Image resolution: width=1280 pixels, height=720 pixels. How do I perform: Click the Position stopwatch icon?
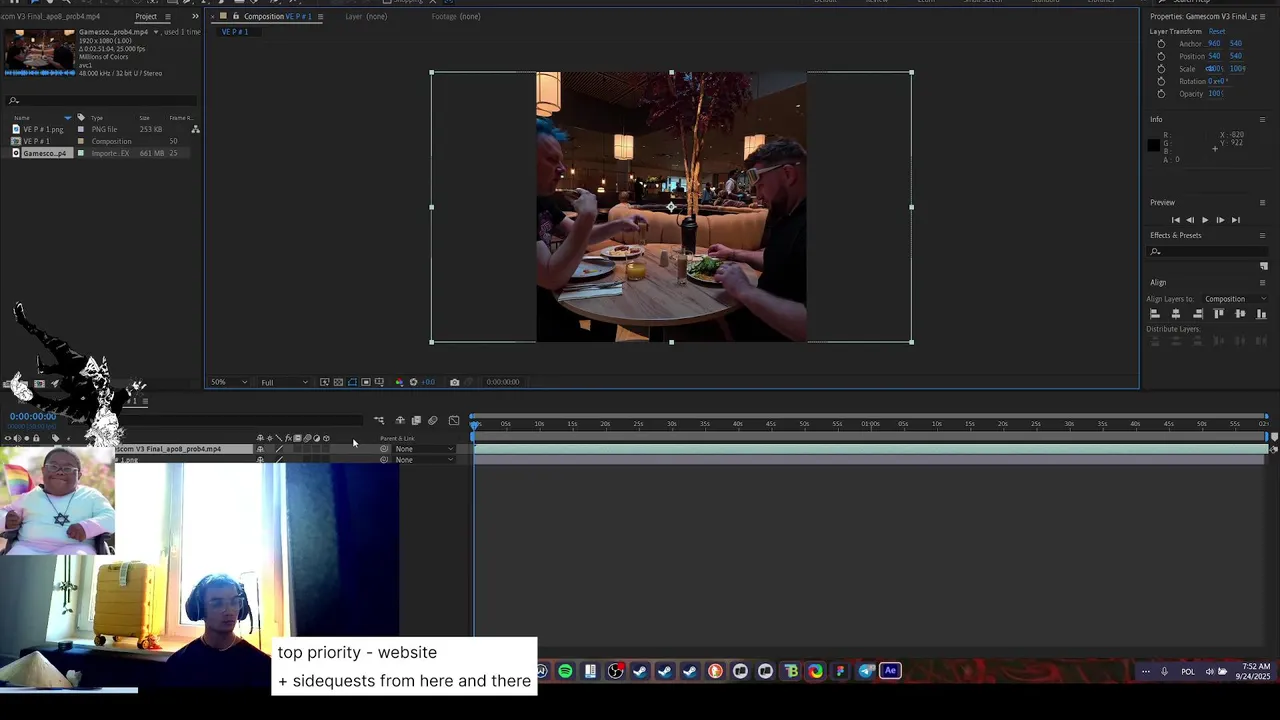click(x=1161, y=56)
